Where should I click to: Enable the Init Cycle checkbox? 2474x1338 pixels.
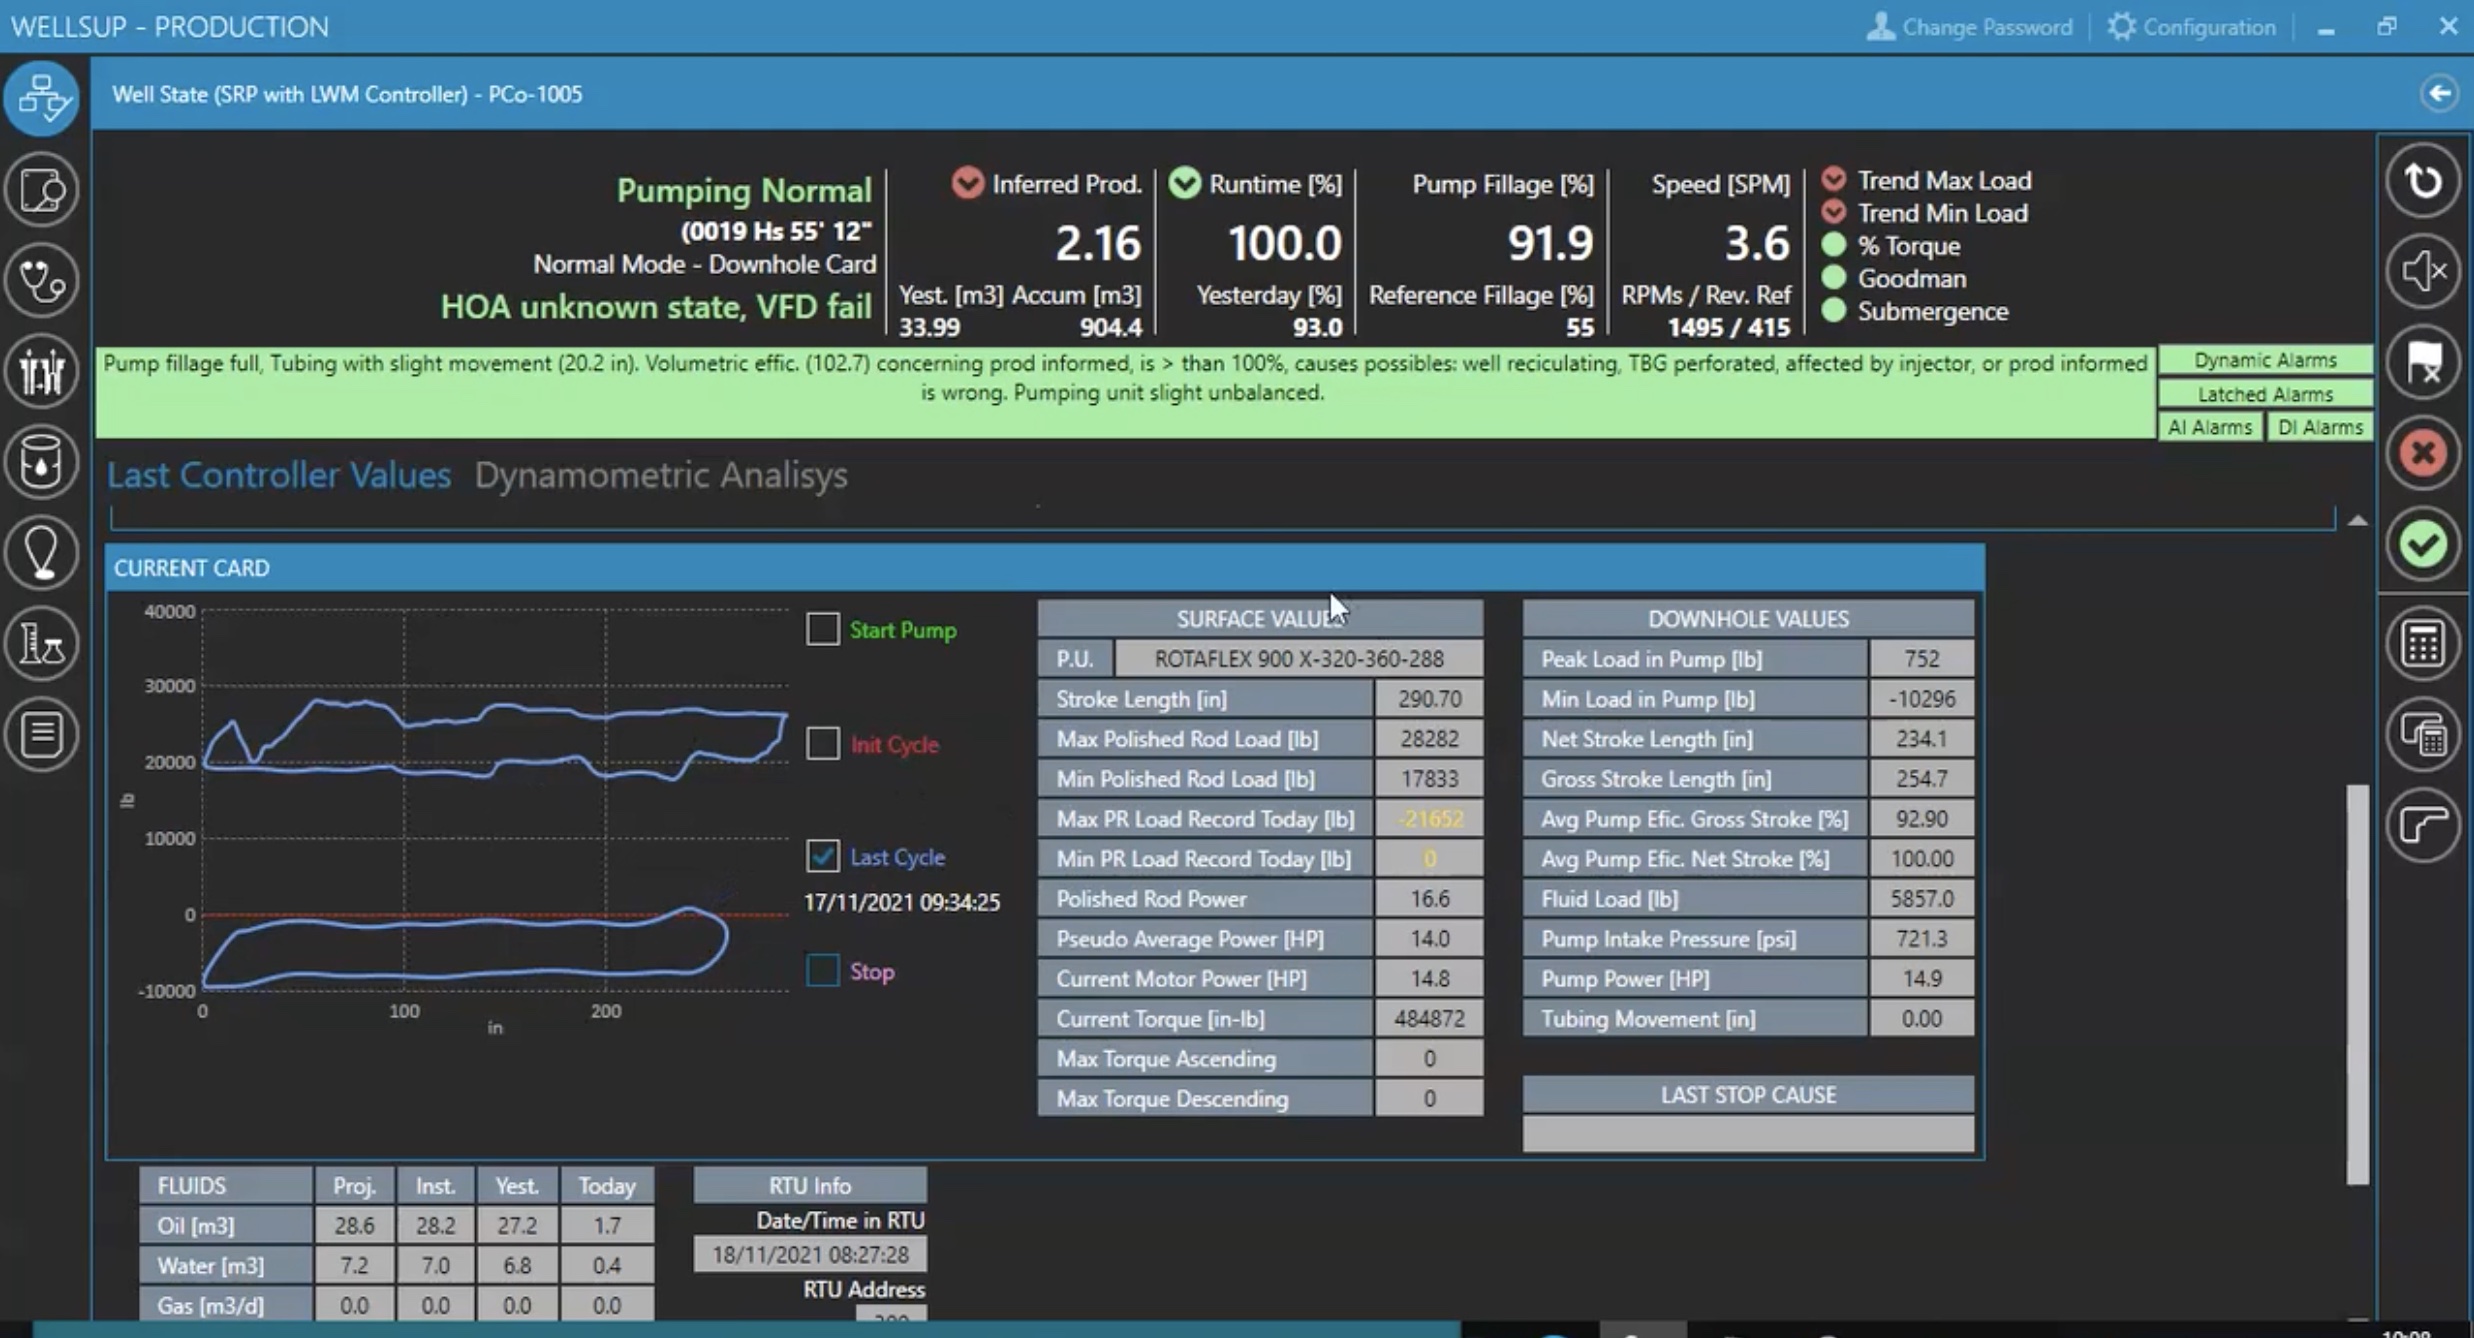click(822, 743)
